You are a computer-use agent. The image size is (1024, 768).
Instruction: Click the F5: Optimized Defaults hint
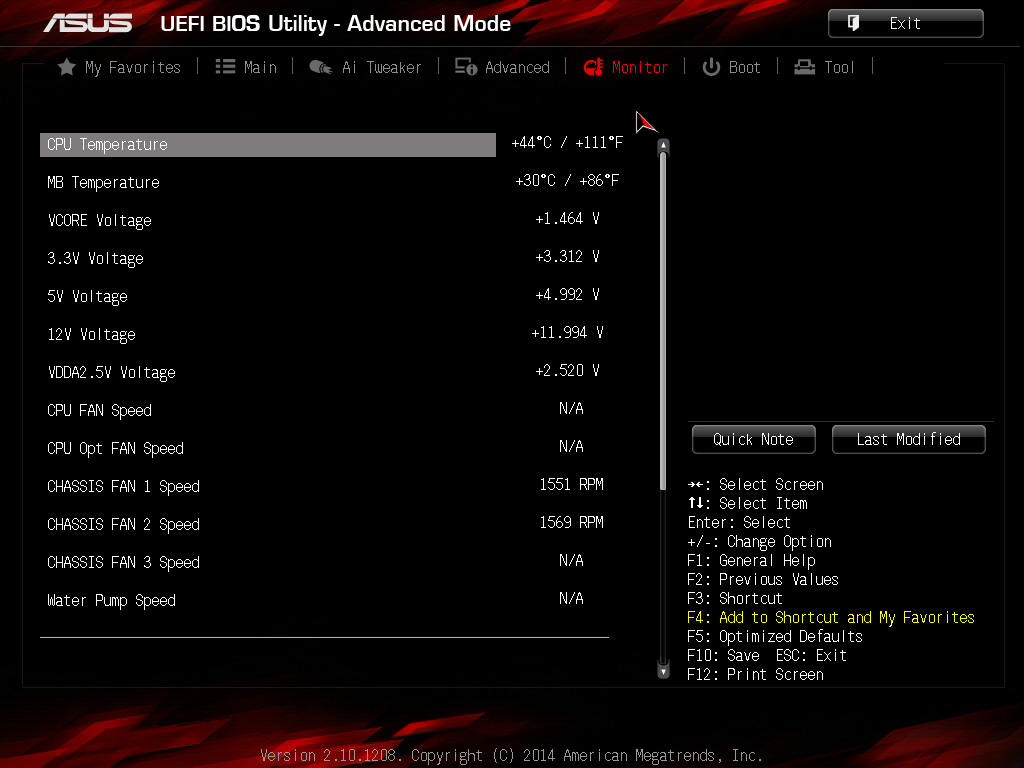click(x=775, y=637)
